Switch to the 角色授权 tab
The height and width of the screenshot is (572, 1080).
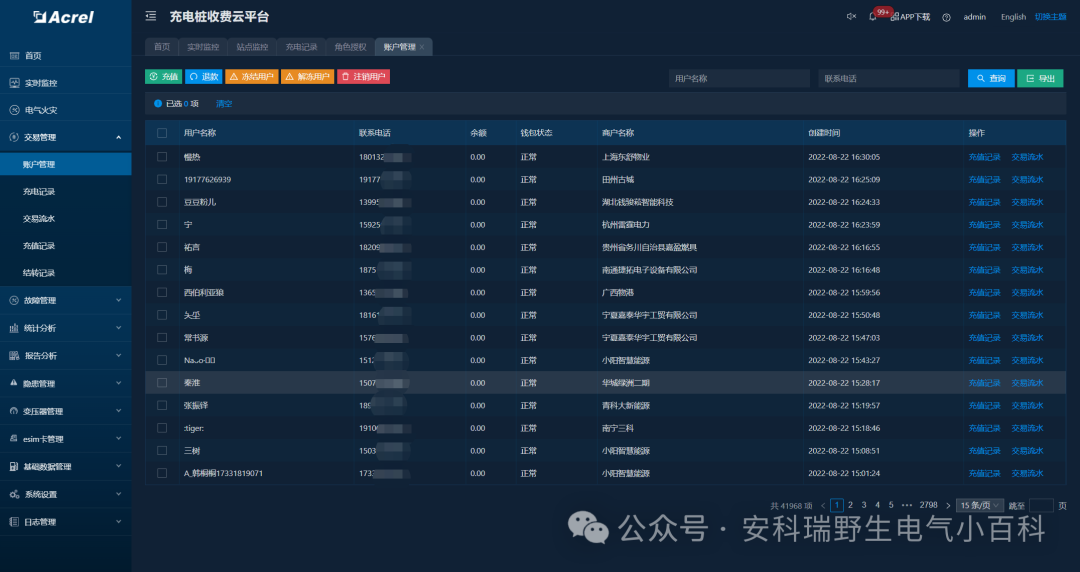pos(350,47)
